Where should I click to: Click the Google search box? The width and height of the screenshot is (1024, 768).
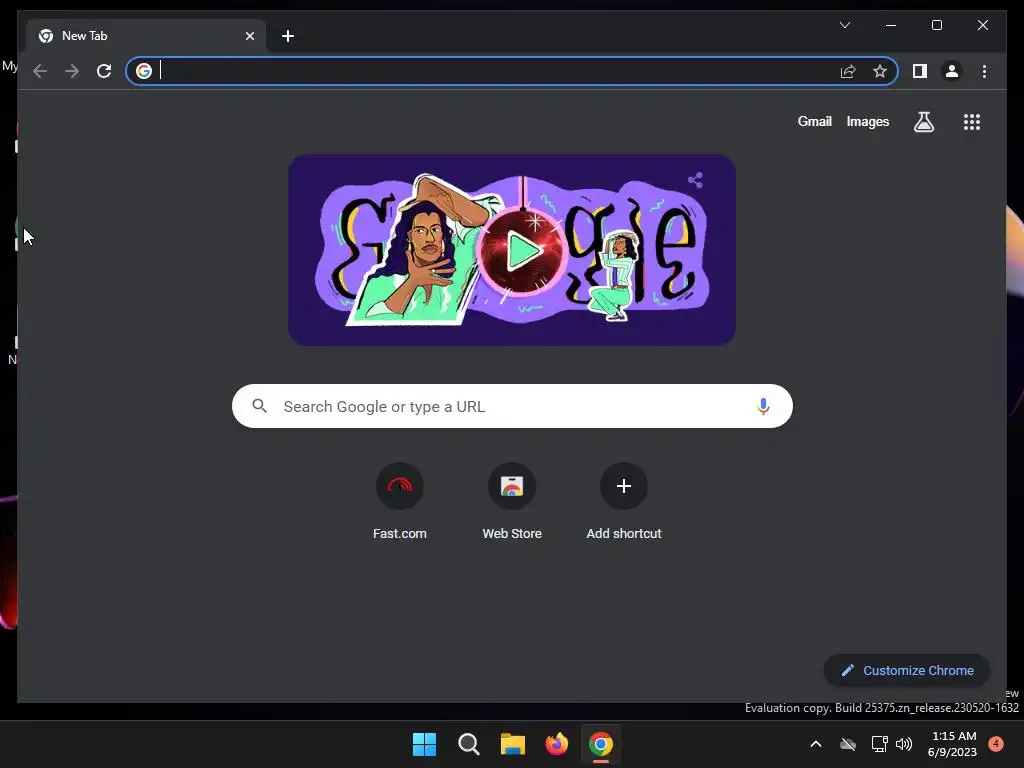tap(512, 406)
